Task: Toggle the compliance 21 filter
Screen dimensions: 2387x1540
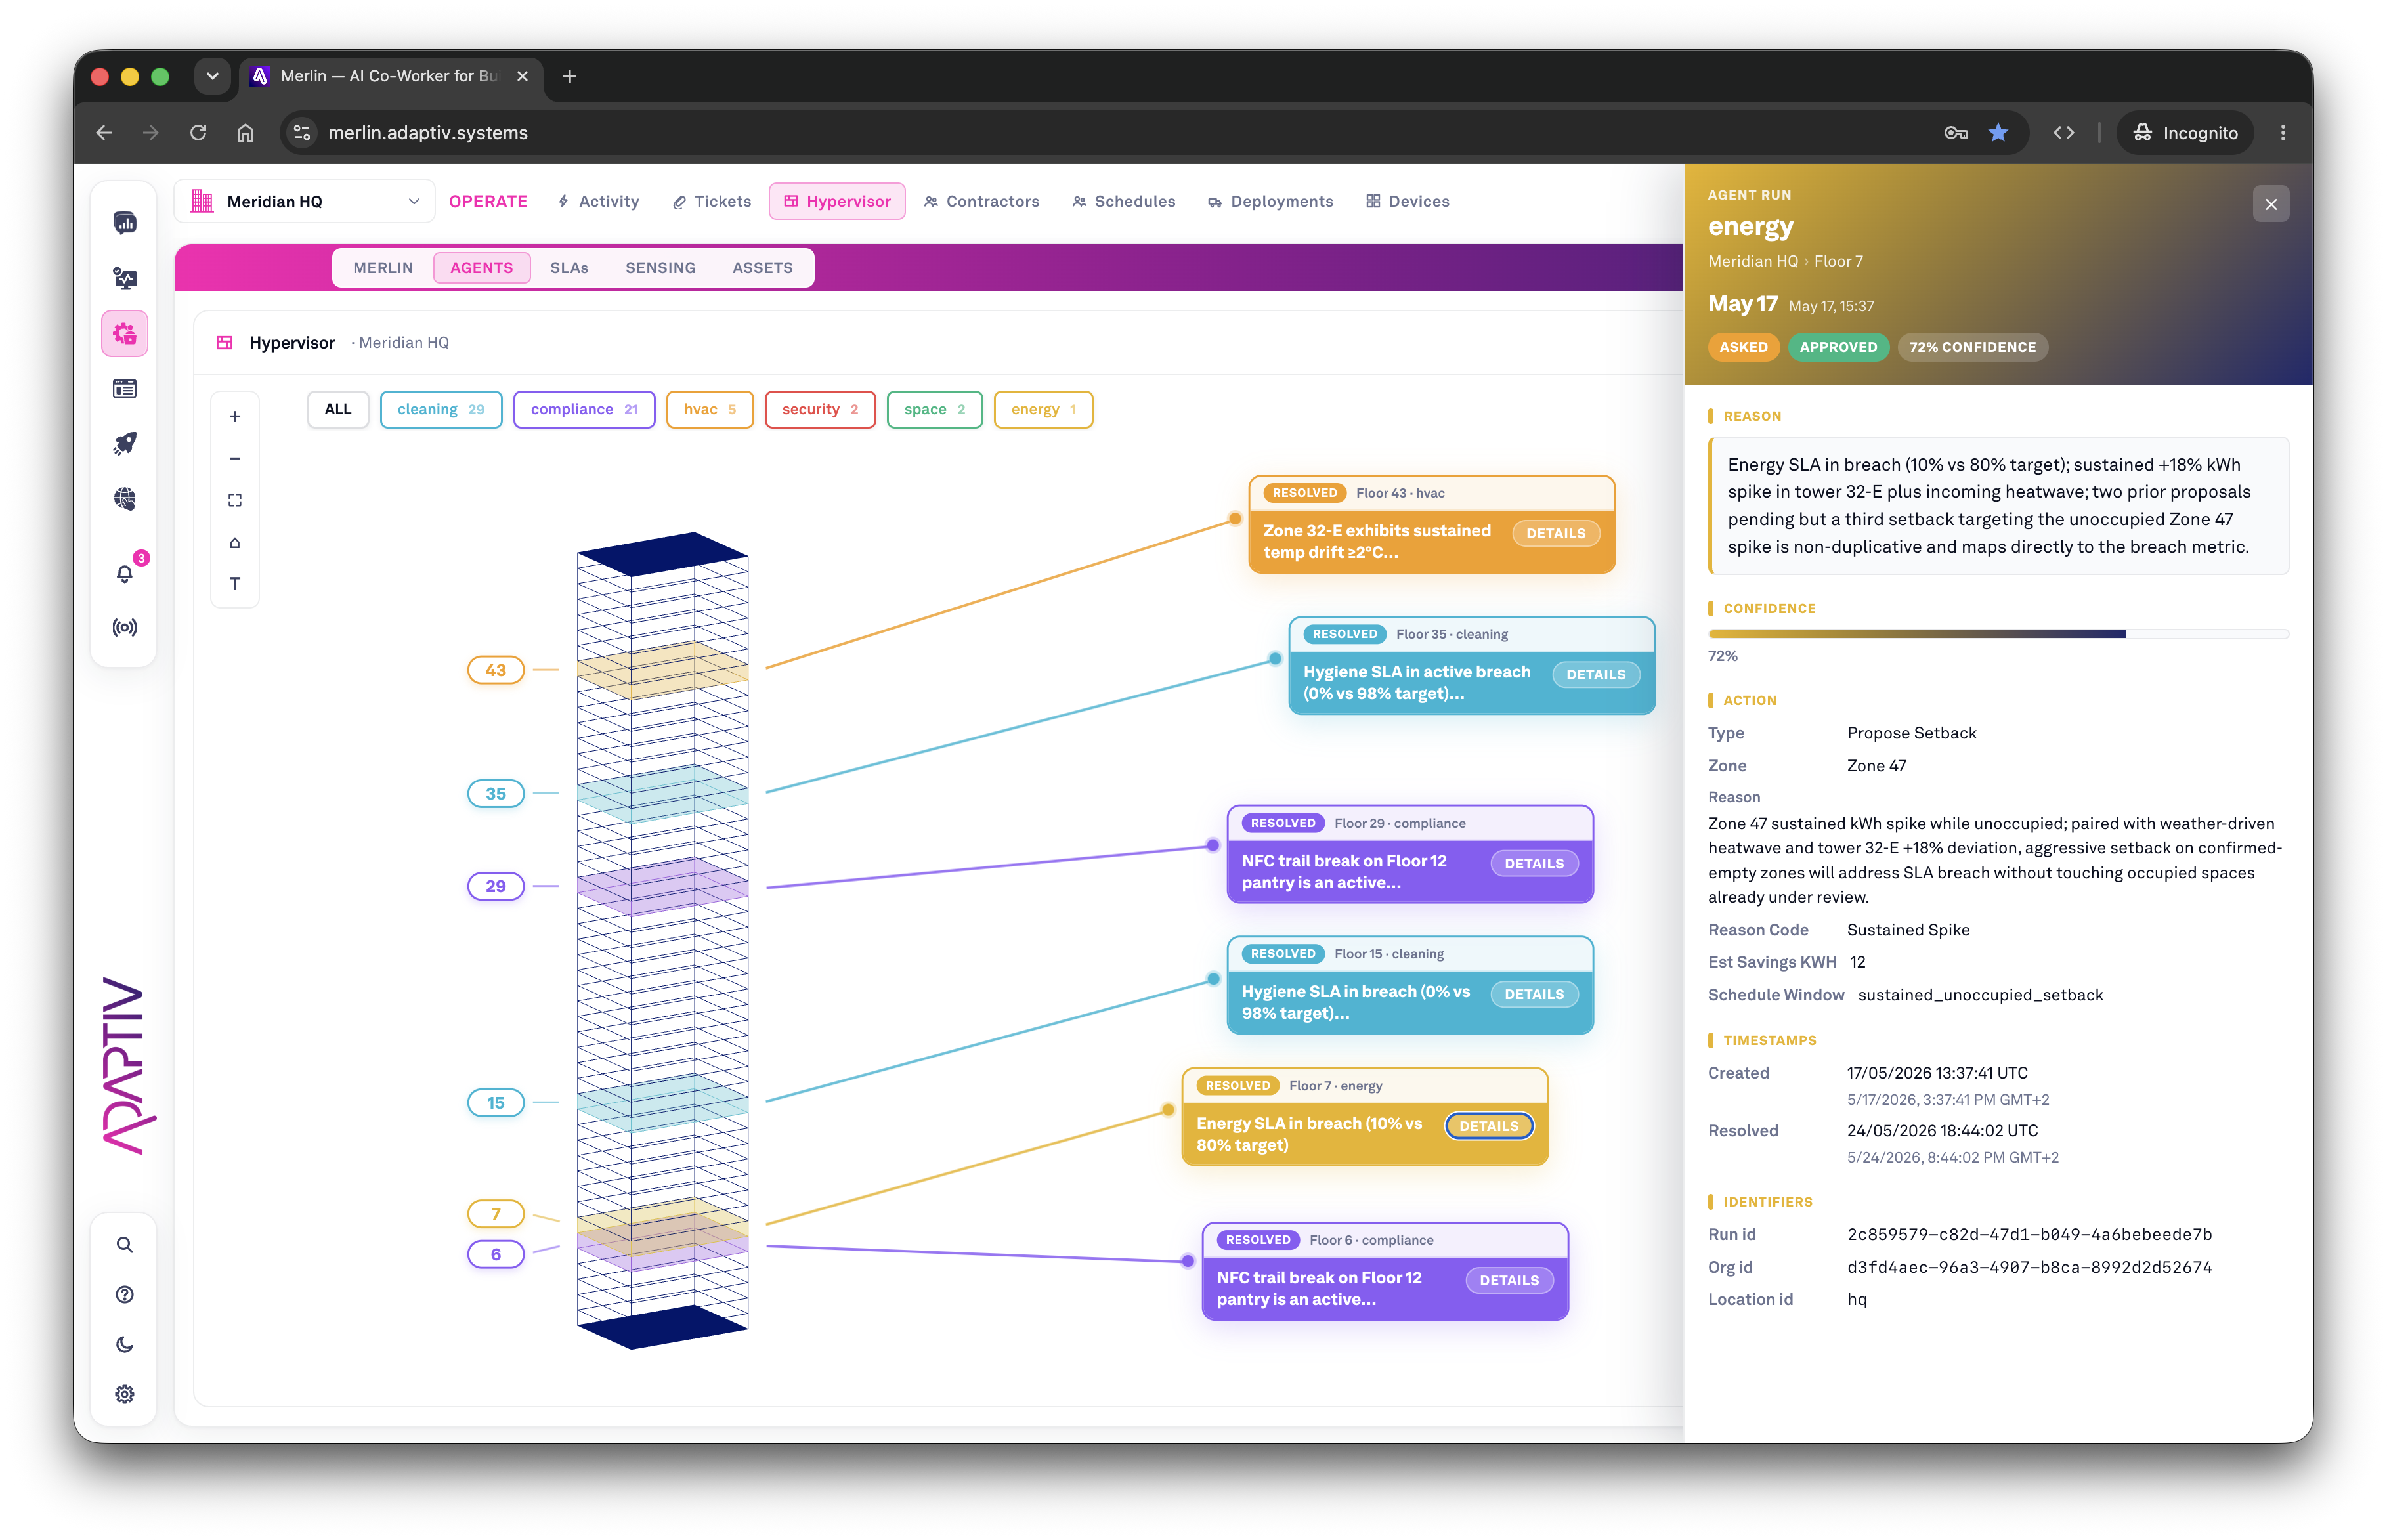Action: tap(584, 409)
